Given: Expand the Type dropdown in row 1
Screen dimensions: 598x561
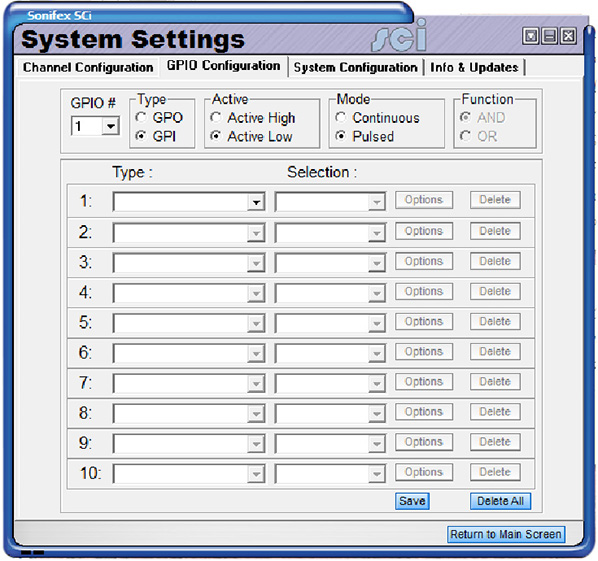Looking at the screenshot, I should click(256, 202).
